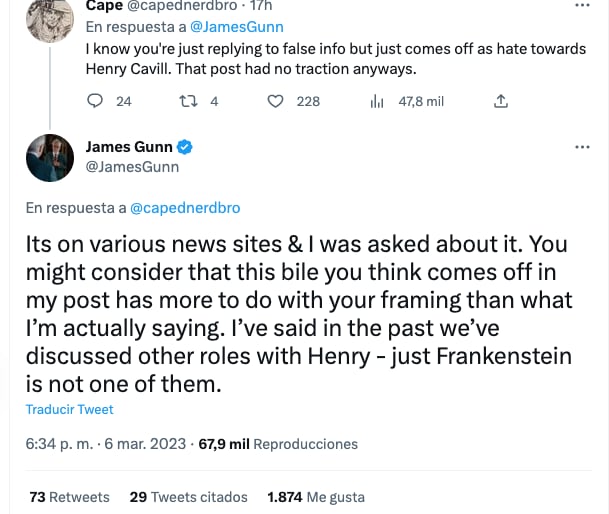This screenshot has width=609, height=514.
Task: Share Cape's tweet via share icon
Action: coord(502,101)
